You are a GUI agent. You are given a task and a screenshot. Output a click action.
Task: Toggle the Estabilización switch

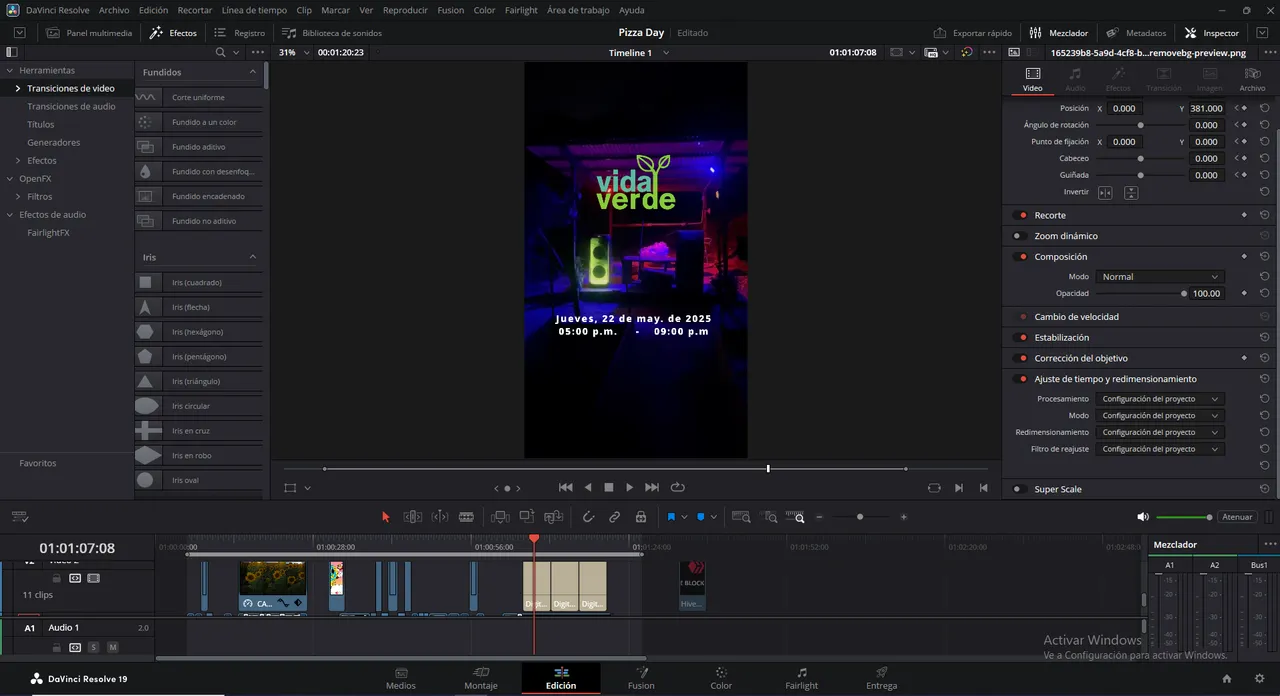tap(1021, 337)
